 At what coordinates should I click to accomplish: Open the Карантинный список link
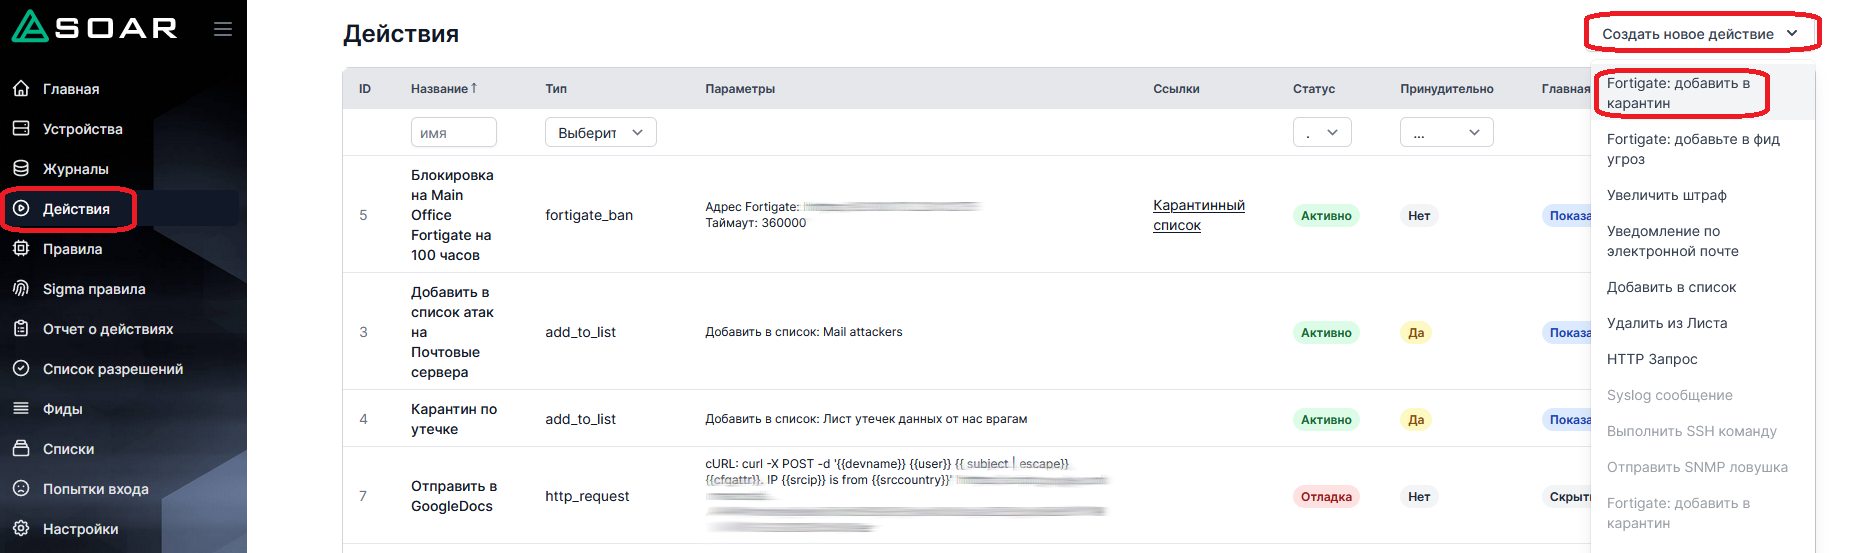[x=1198, y=215]
